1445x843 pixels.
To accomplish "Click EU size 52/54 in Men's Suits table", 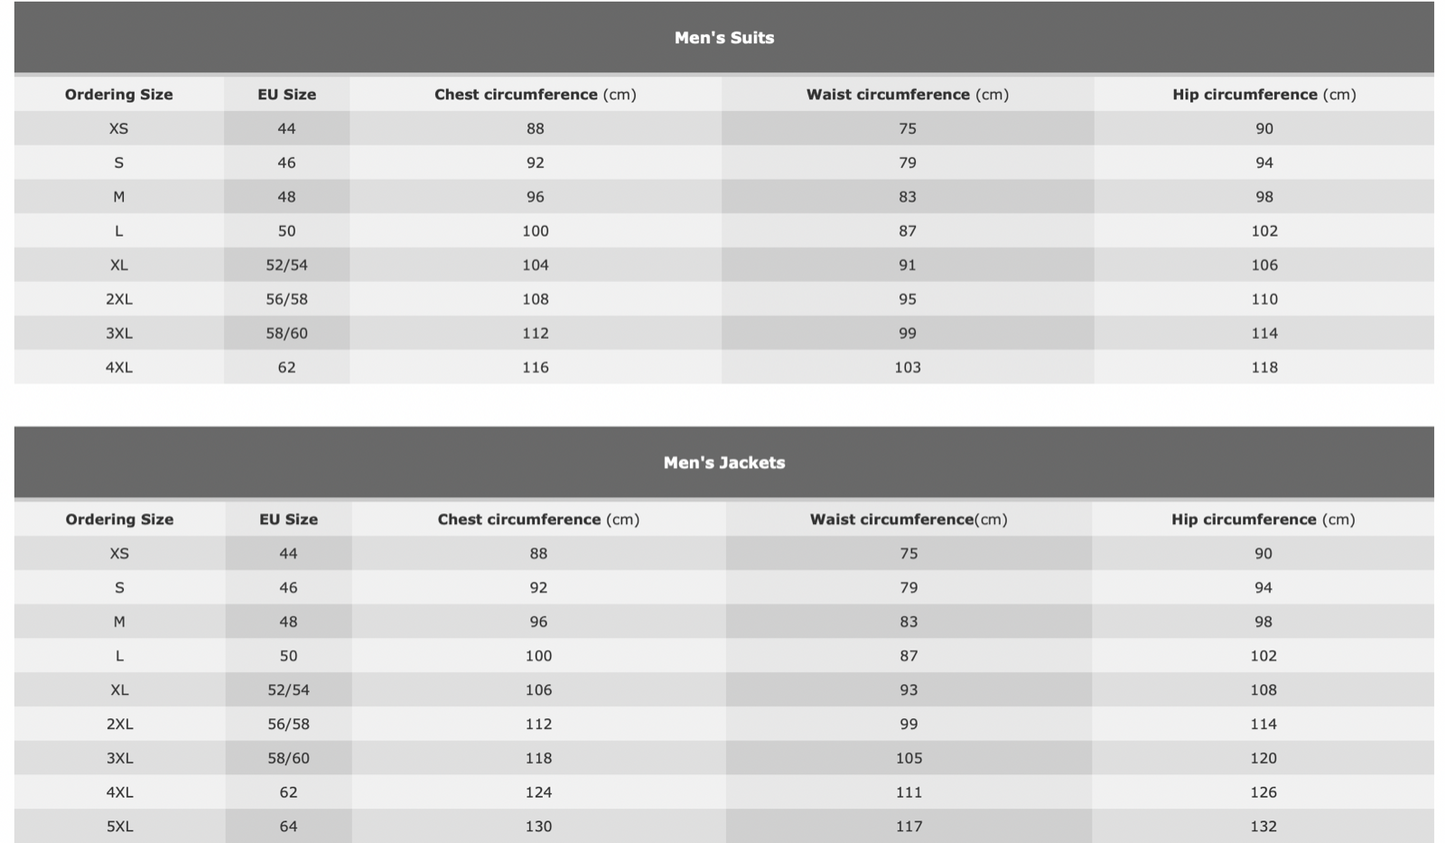I will (287, 266).
